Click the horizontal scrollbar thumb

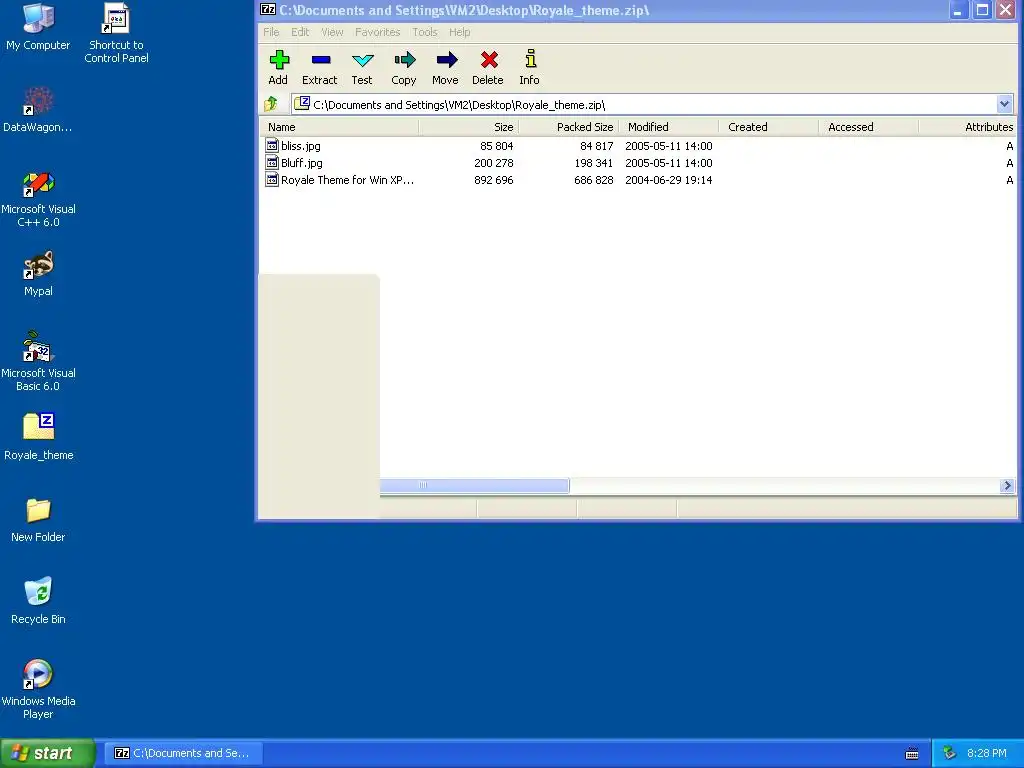(x=474, y=485)
